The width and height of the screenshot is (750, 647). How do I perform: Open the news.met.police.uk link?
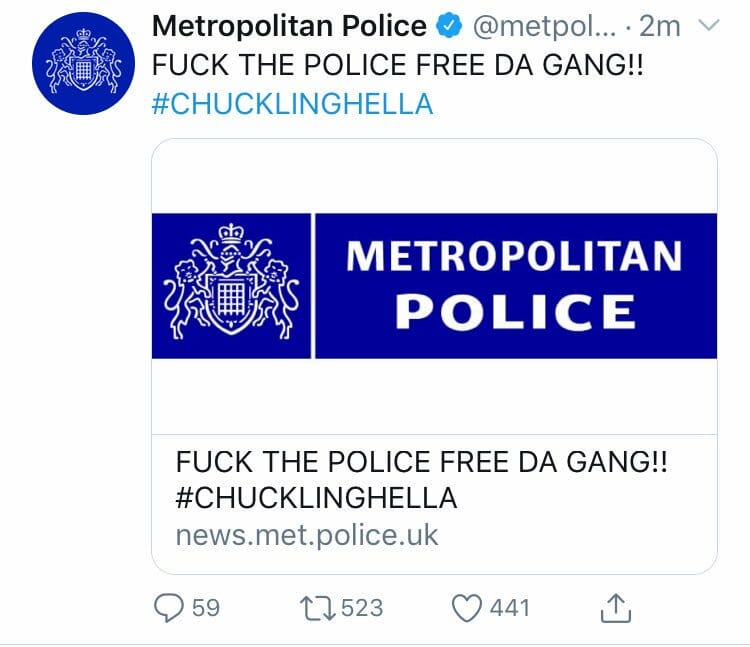307,535
